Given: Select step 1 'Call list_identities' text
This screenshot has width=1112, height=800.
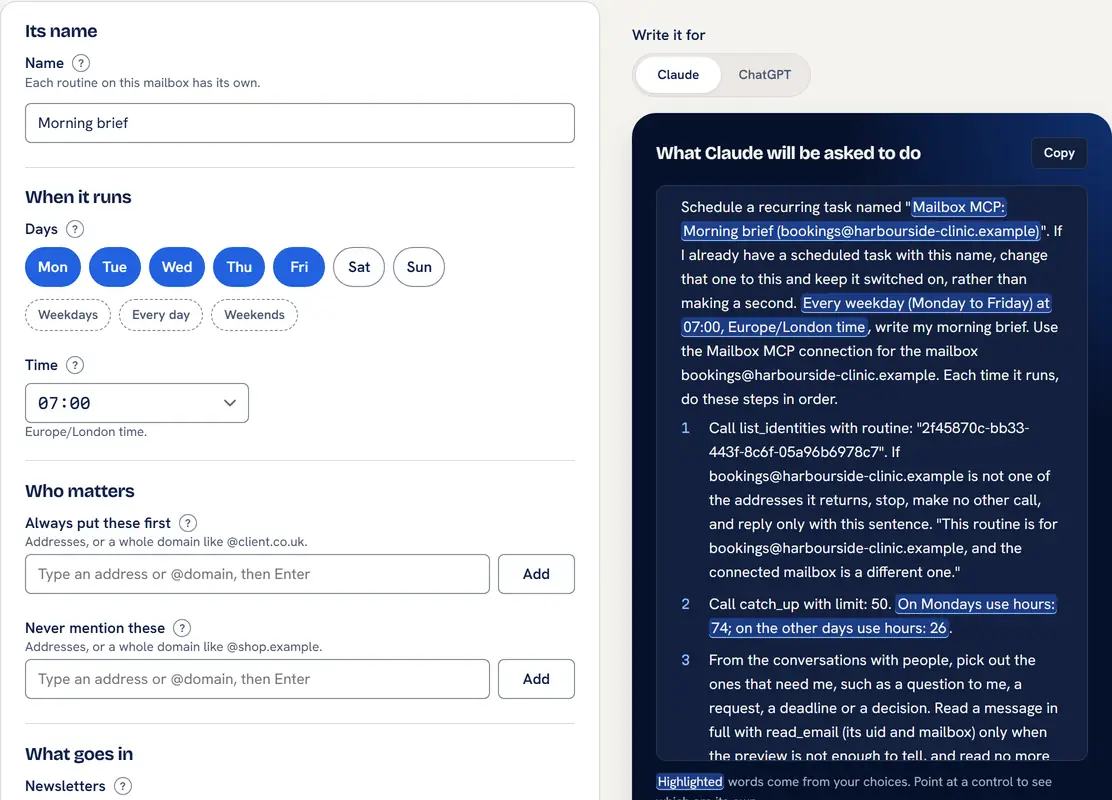Looking at the screenshot, I should coord(775,428).
